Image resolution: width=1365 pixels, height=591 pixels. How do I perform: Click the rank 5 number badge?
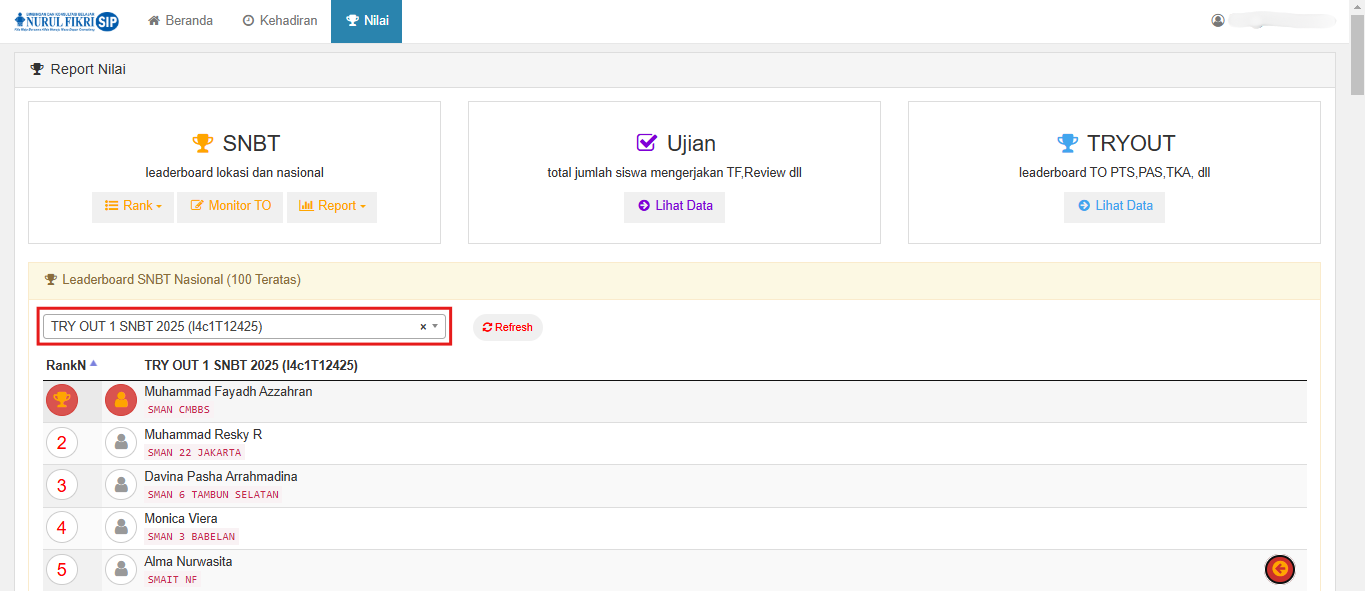tap(62, 569)
